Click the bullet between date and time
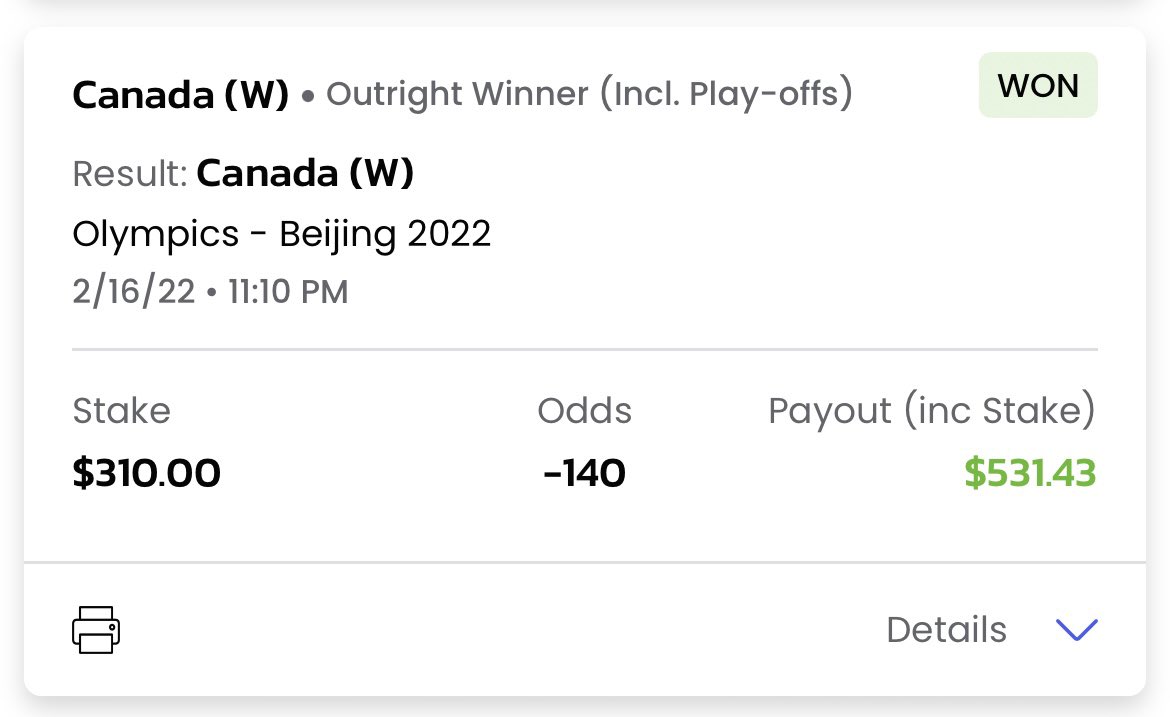 [x=211, y=292]
